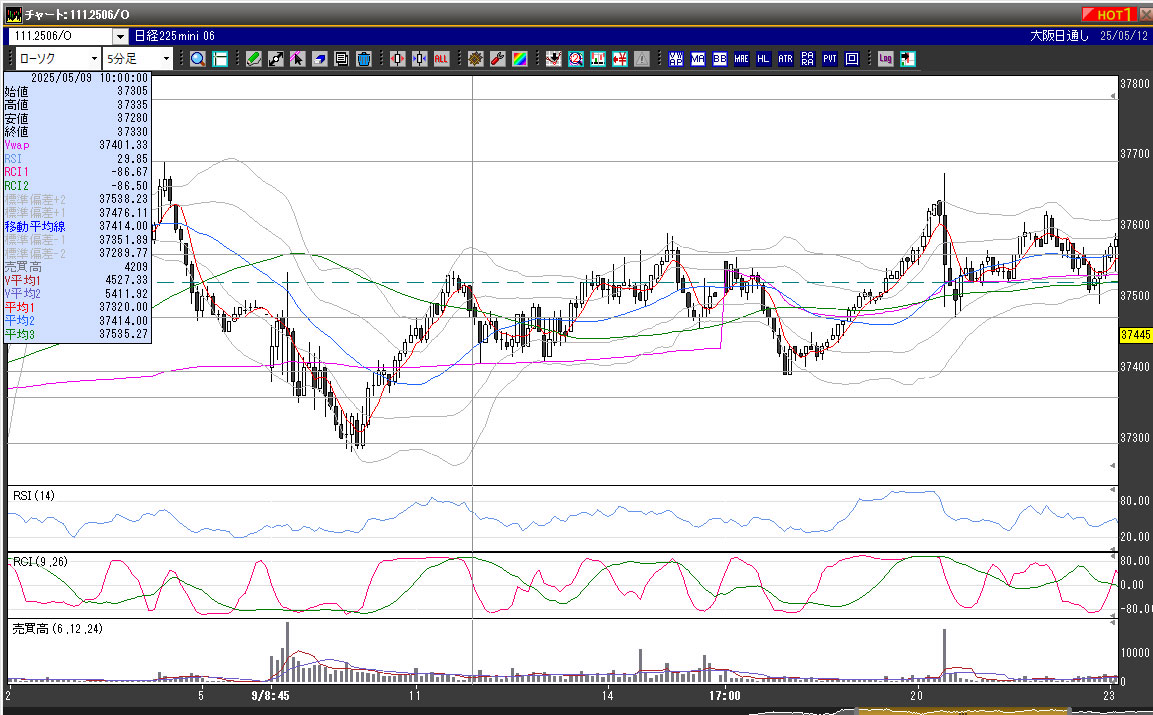Expand the symbol code dropdown 111.2506/O
This screenshot has height=715, width=1153.
(x=121, y=36)
